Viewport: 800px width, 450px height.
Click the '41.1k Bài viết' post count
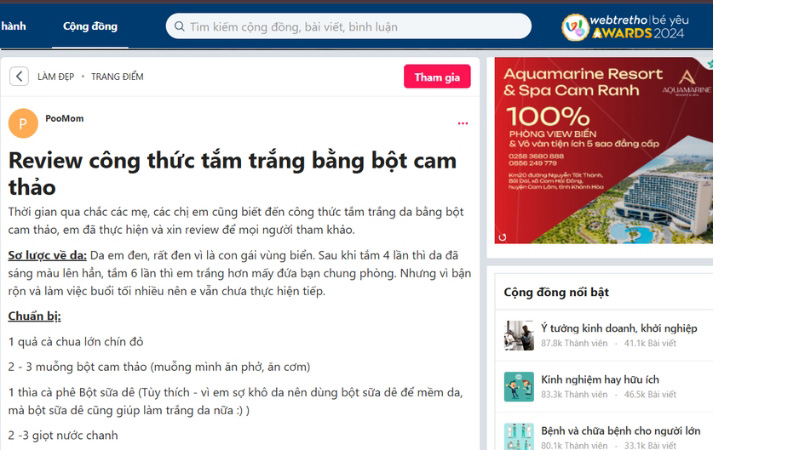point(650,343)
